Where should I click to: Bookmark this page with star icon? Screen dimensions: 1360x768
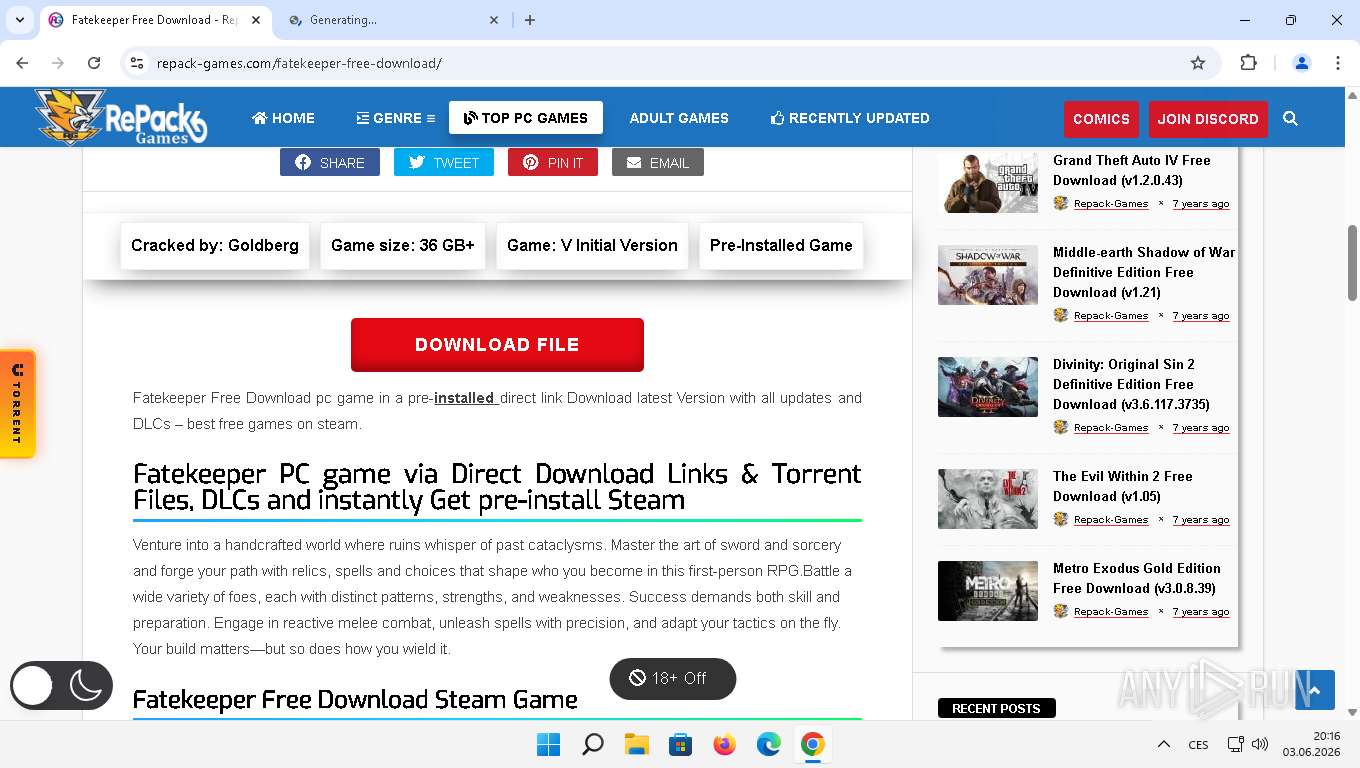click(x=1198, y=63)
